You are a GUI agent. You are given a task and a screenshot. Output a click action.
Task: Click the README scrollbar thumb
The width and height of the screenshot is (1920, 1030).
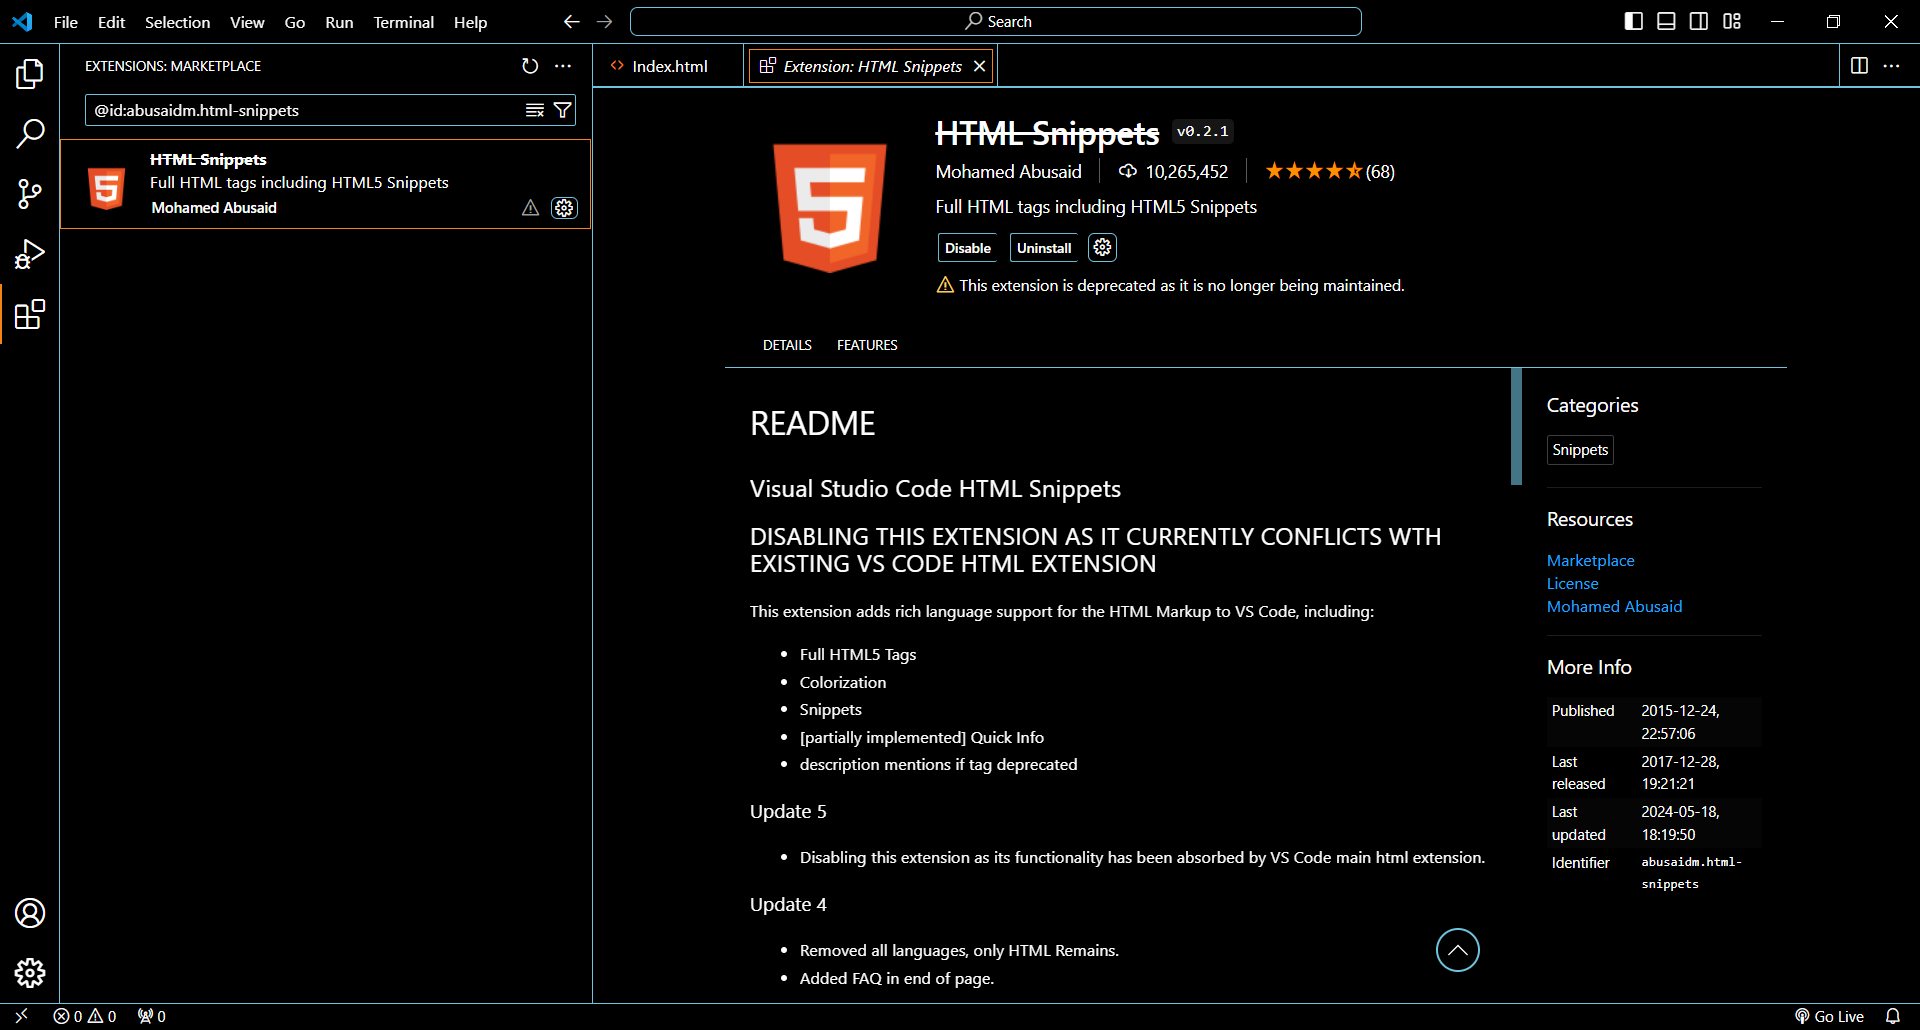click(1516, 427)
